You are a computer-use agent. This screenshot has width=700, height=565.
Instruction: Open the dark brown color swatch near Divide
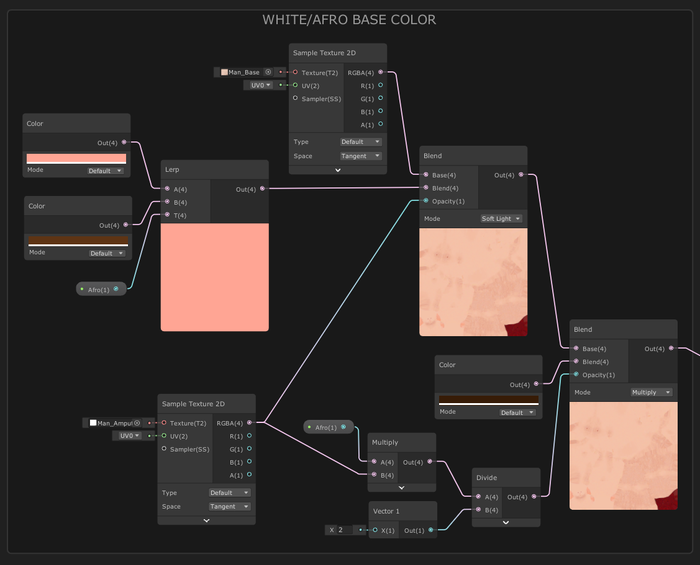pyautogui.click(x=489, y=400)
